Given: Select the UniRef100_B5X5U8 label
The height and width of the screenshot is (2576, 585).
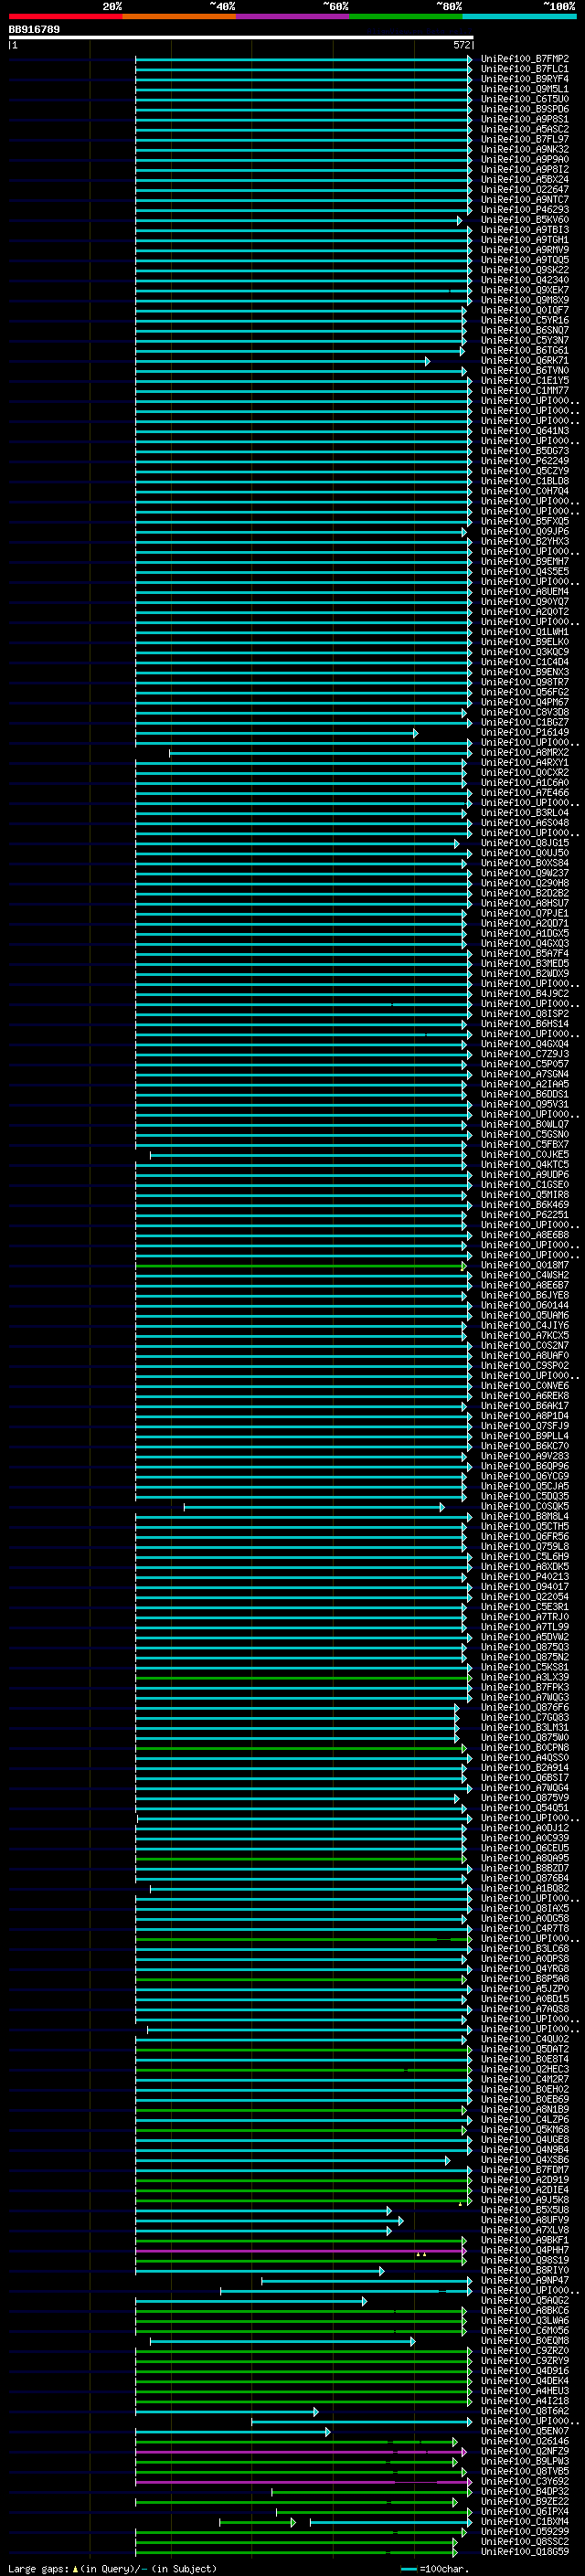Looking at the screenshot, I should click(524, 2210).
